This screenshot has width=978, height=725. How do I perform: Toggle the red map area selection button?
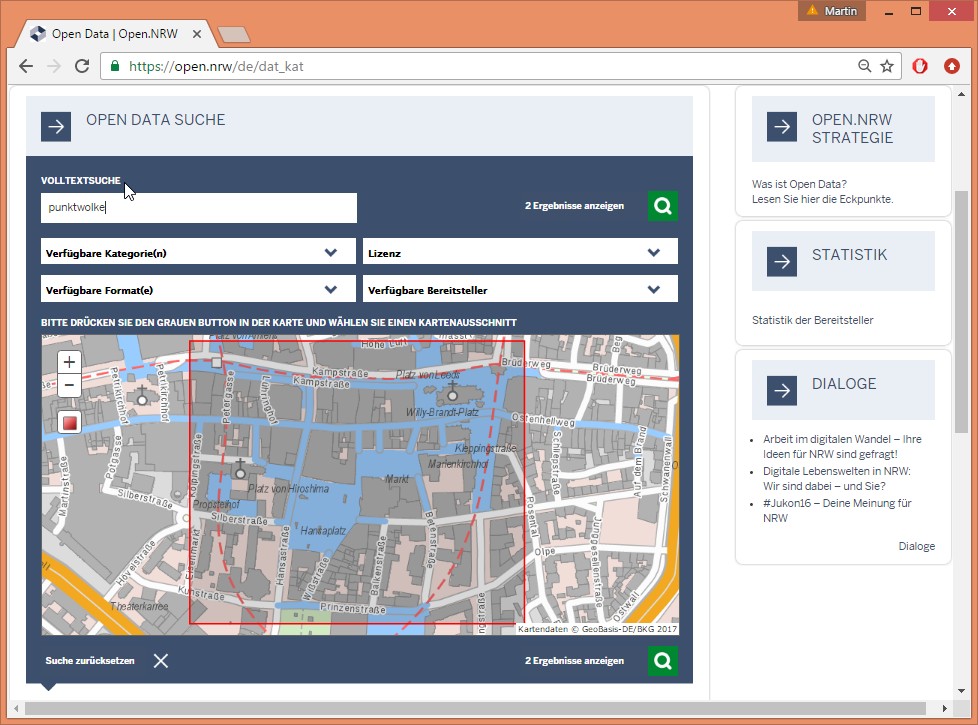(x=69, y=423)
